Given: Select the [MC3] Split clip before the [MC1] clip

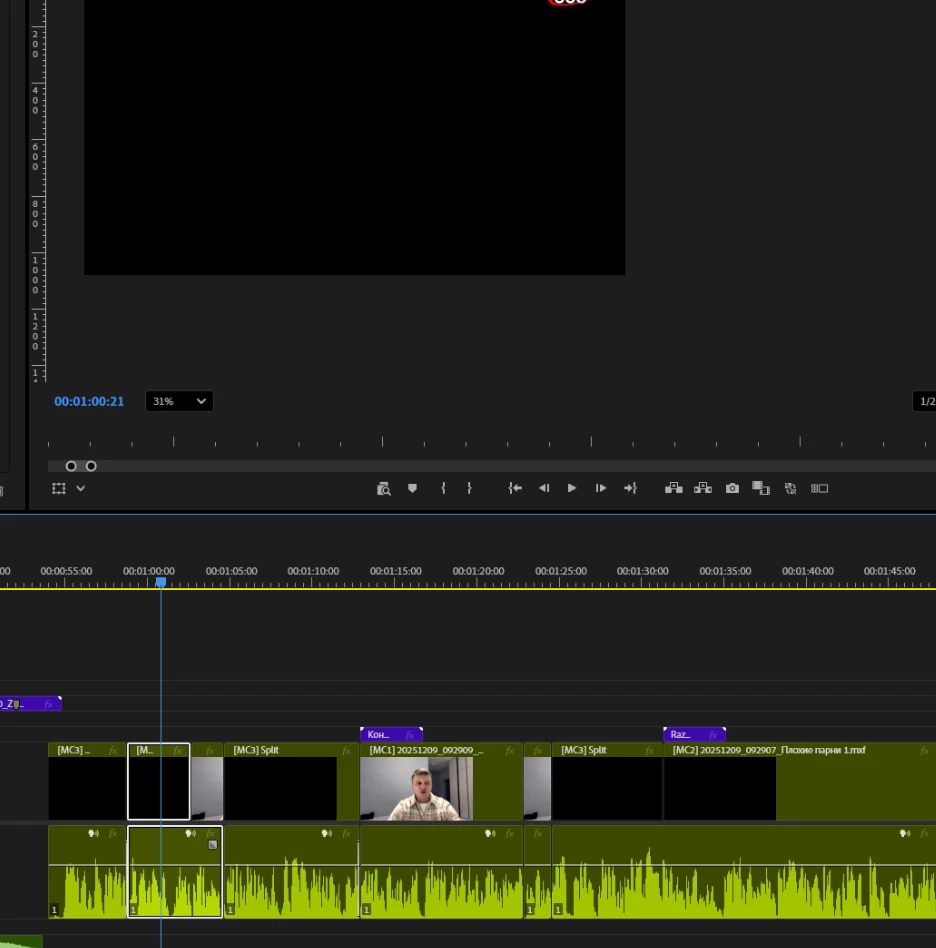Looking at the screenshot, I should 291,781.
